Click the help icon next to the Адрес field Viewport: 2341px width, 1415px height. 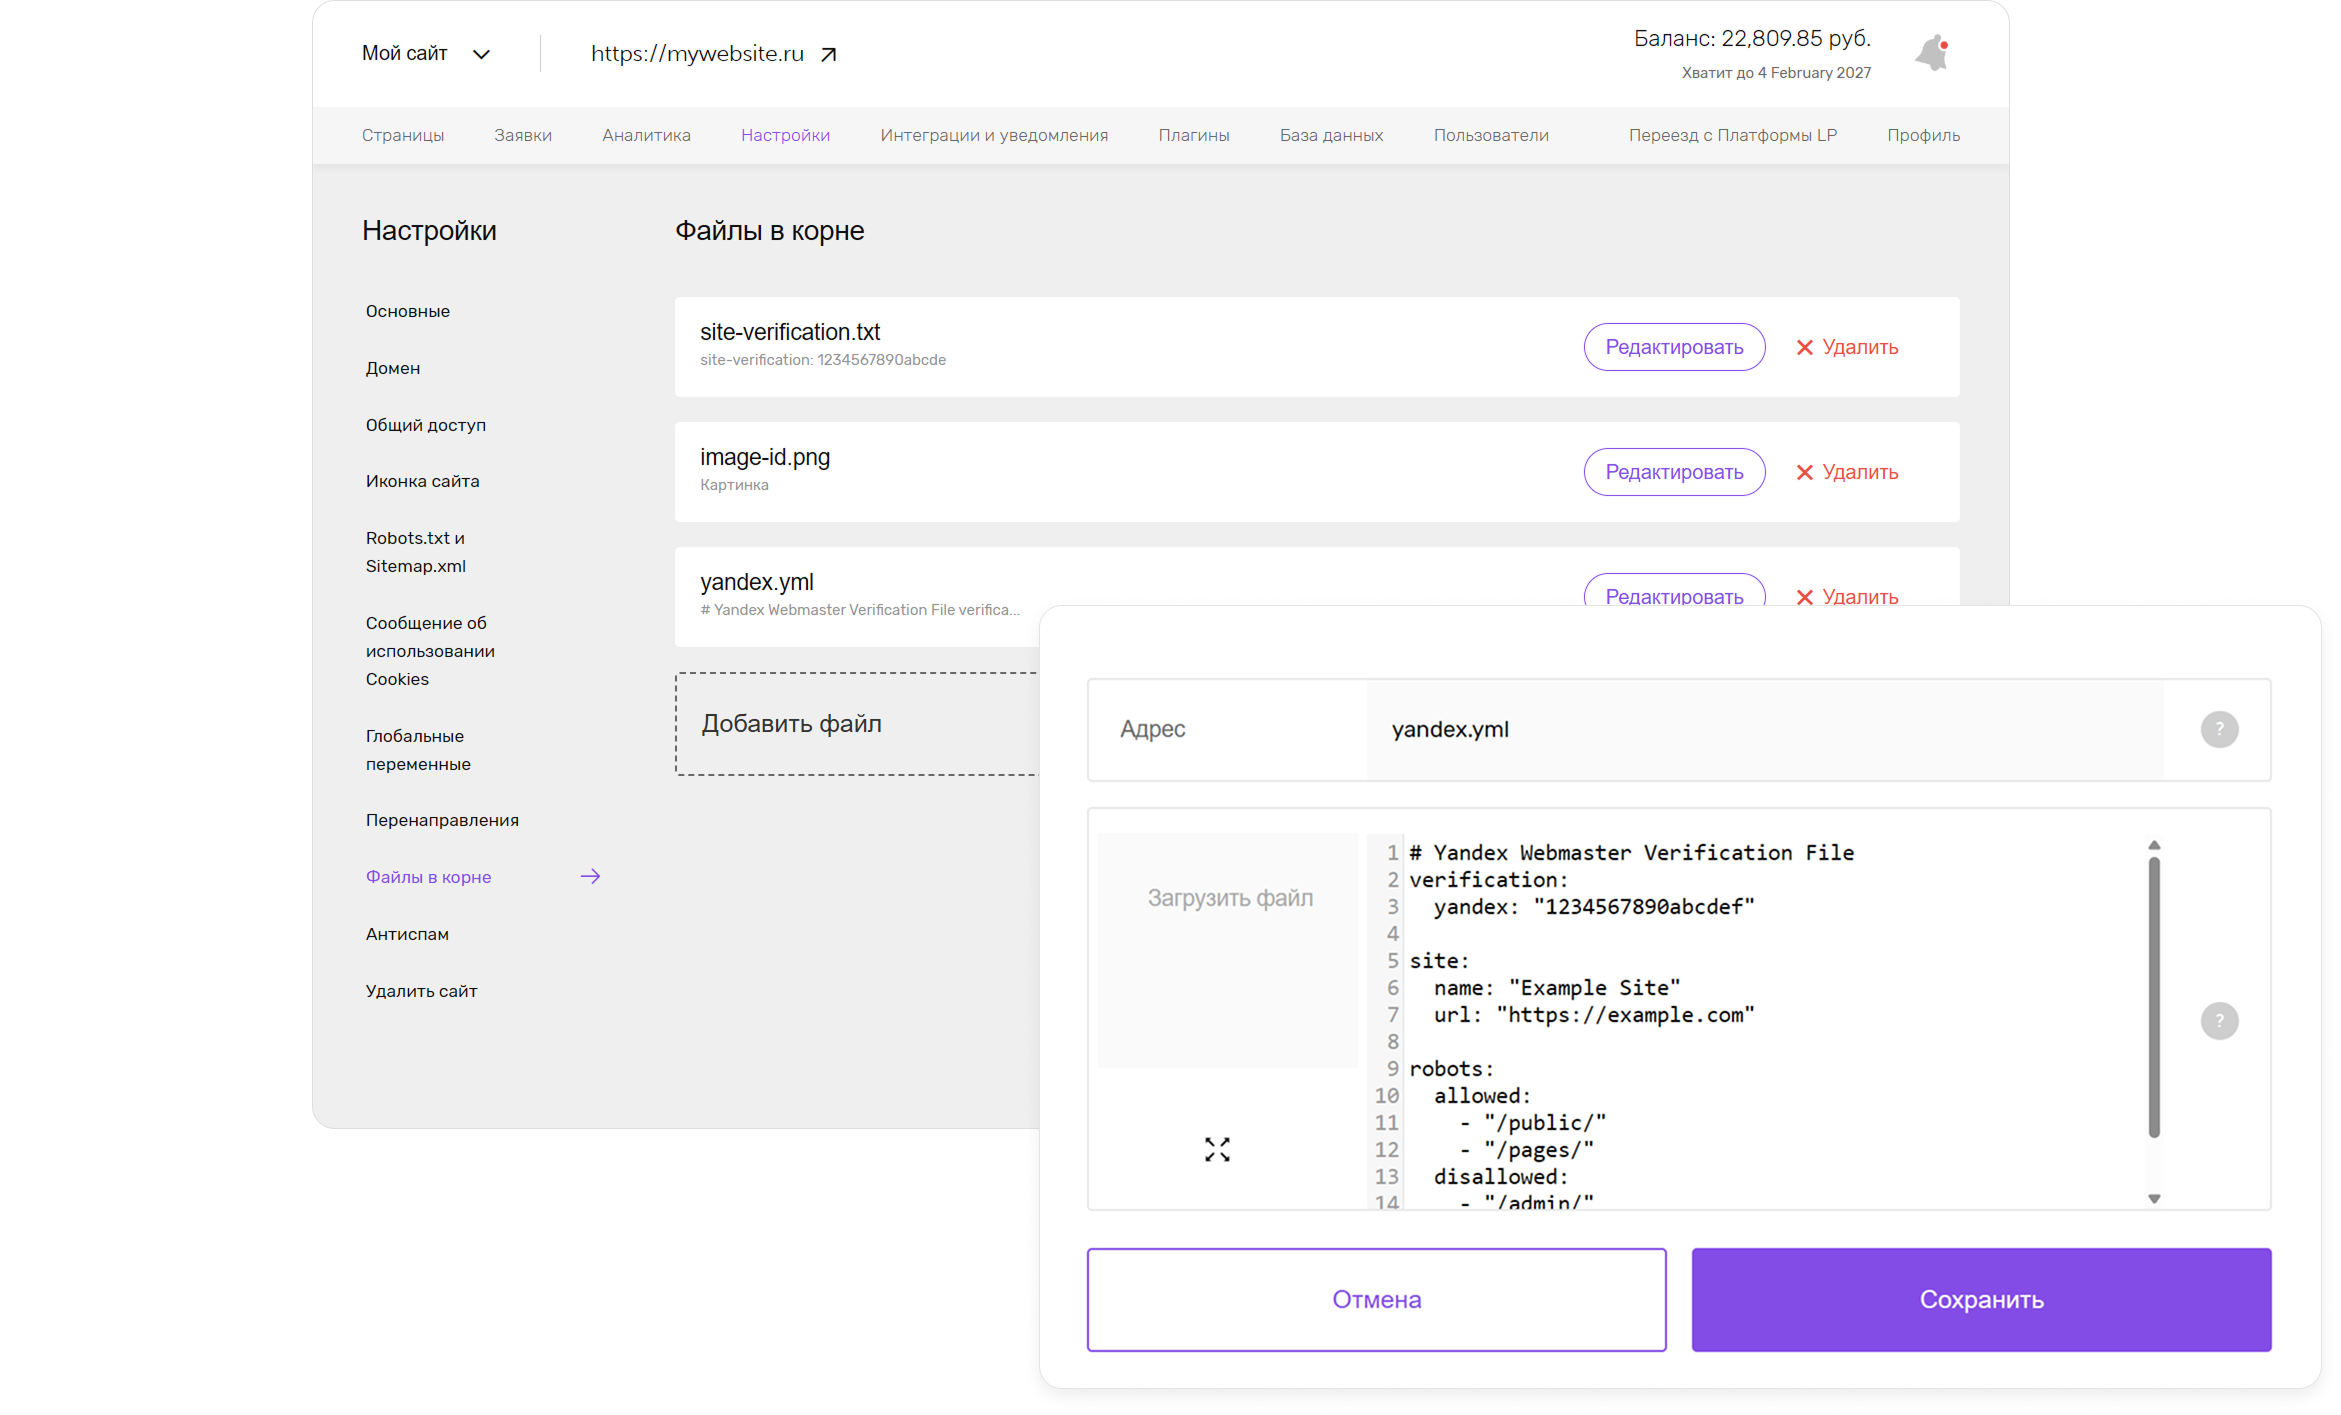pyautogui.click(x=2218, y=729)
